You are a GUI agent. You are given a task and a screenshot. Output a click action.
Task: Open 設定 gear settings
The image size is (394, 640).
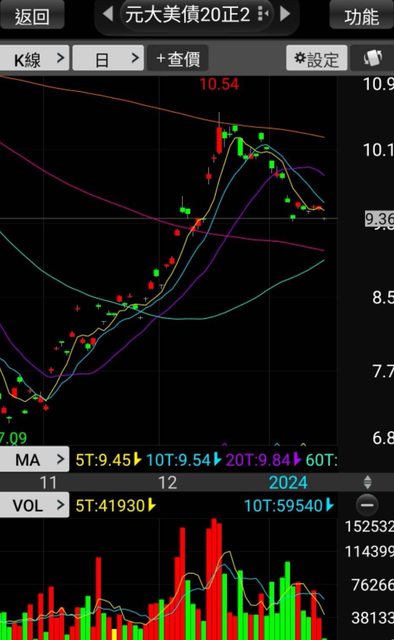(x=317, y=58)
